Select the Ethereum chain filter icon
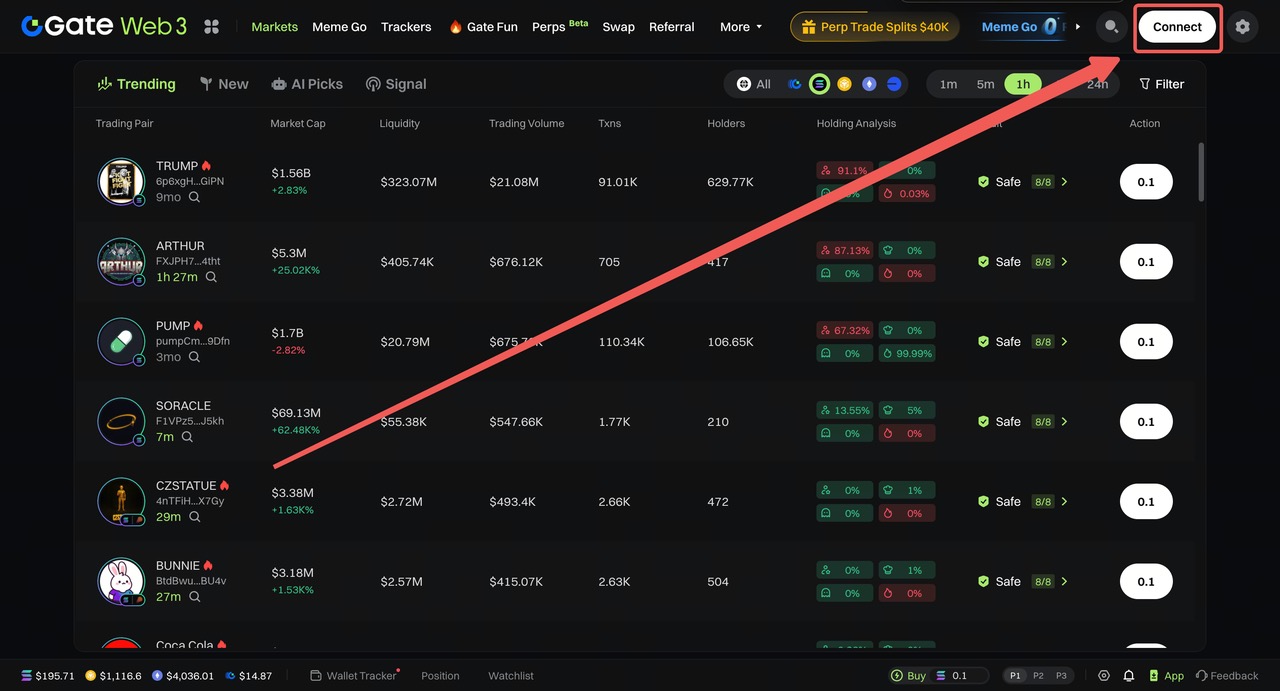This screenshot has height=691, width=1280. coord(869,84)
